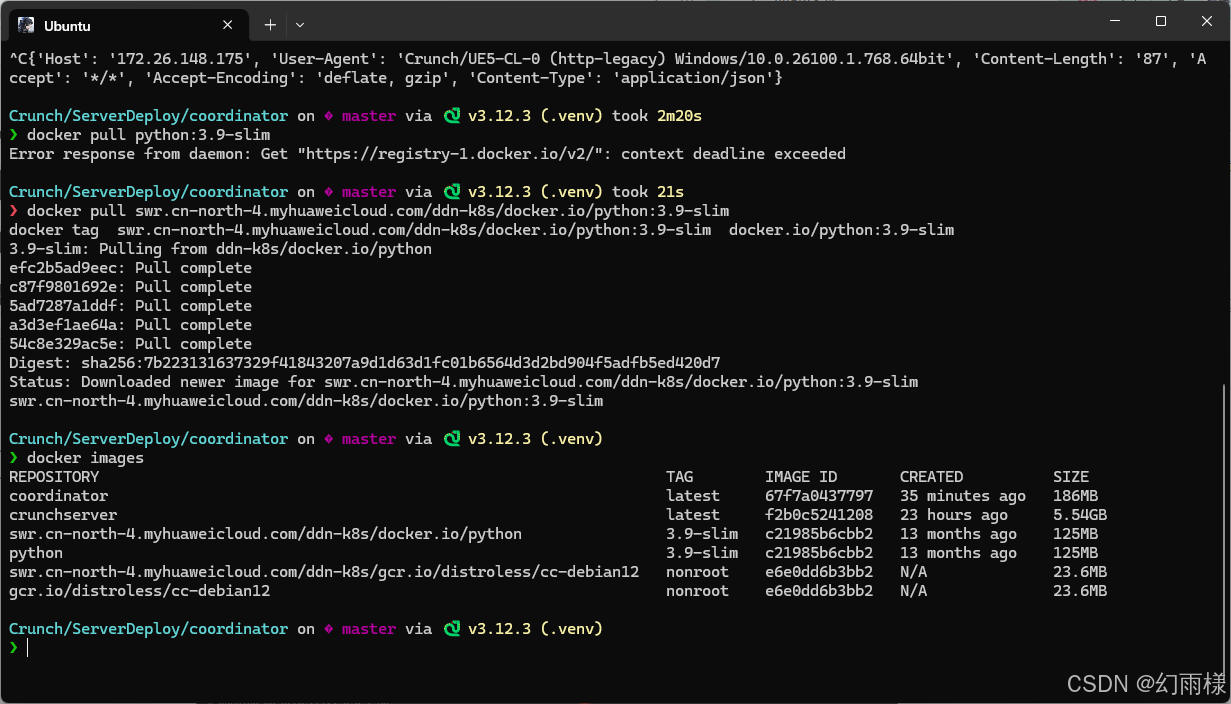Click the docker pull huaweicloud command line
This screenshot has height=704, width=1231.
tap(378, 211)
